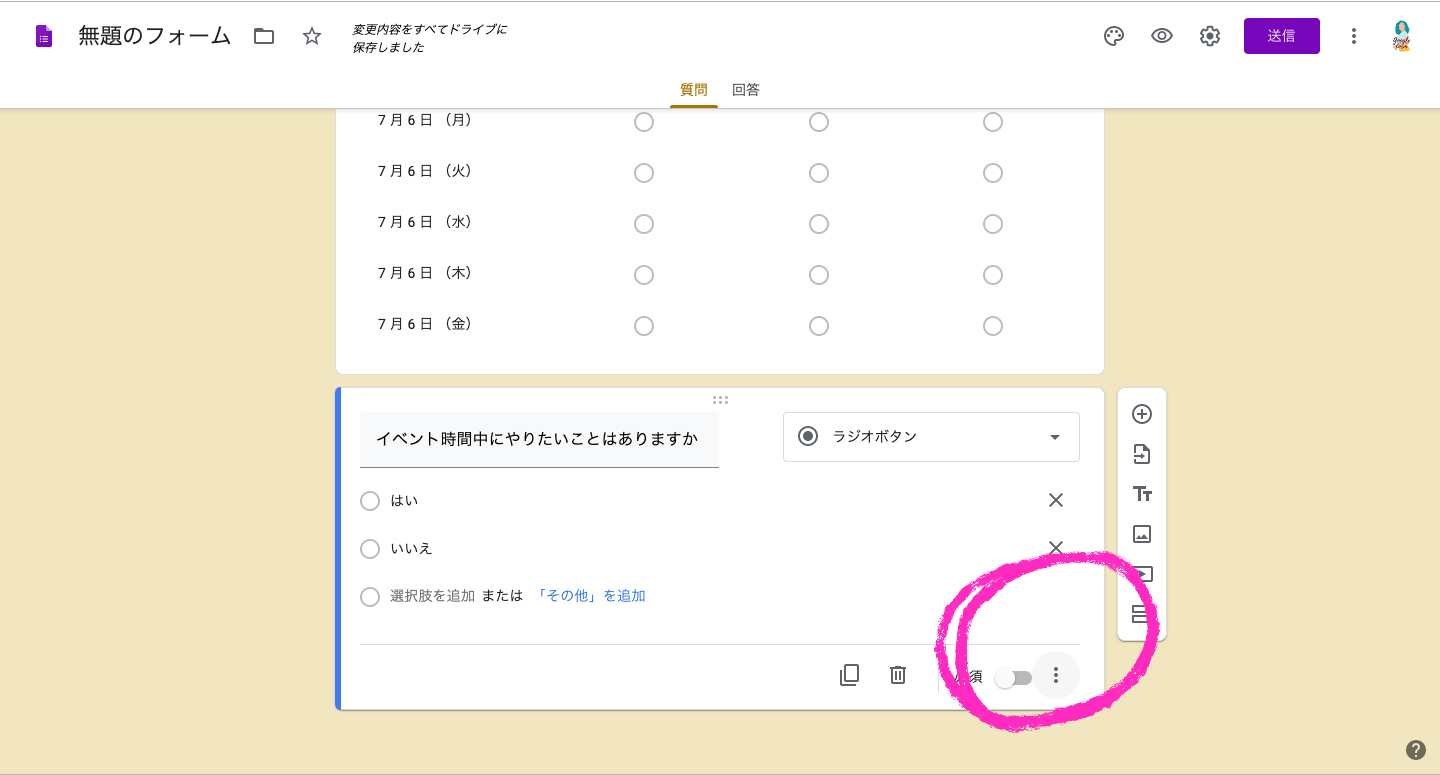1440x775 pixels.
Task: Star the form with star icon
Action: [x=312, y=36]
